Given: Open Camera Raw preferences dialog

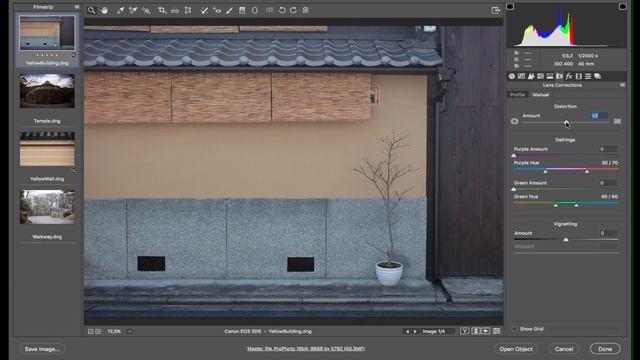Looking at the screenshot, I should pos(269,10).
